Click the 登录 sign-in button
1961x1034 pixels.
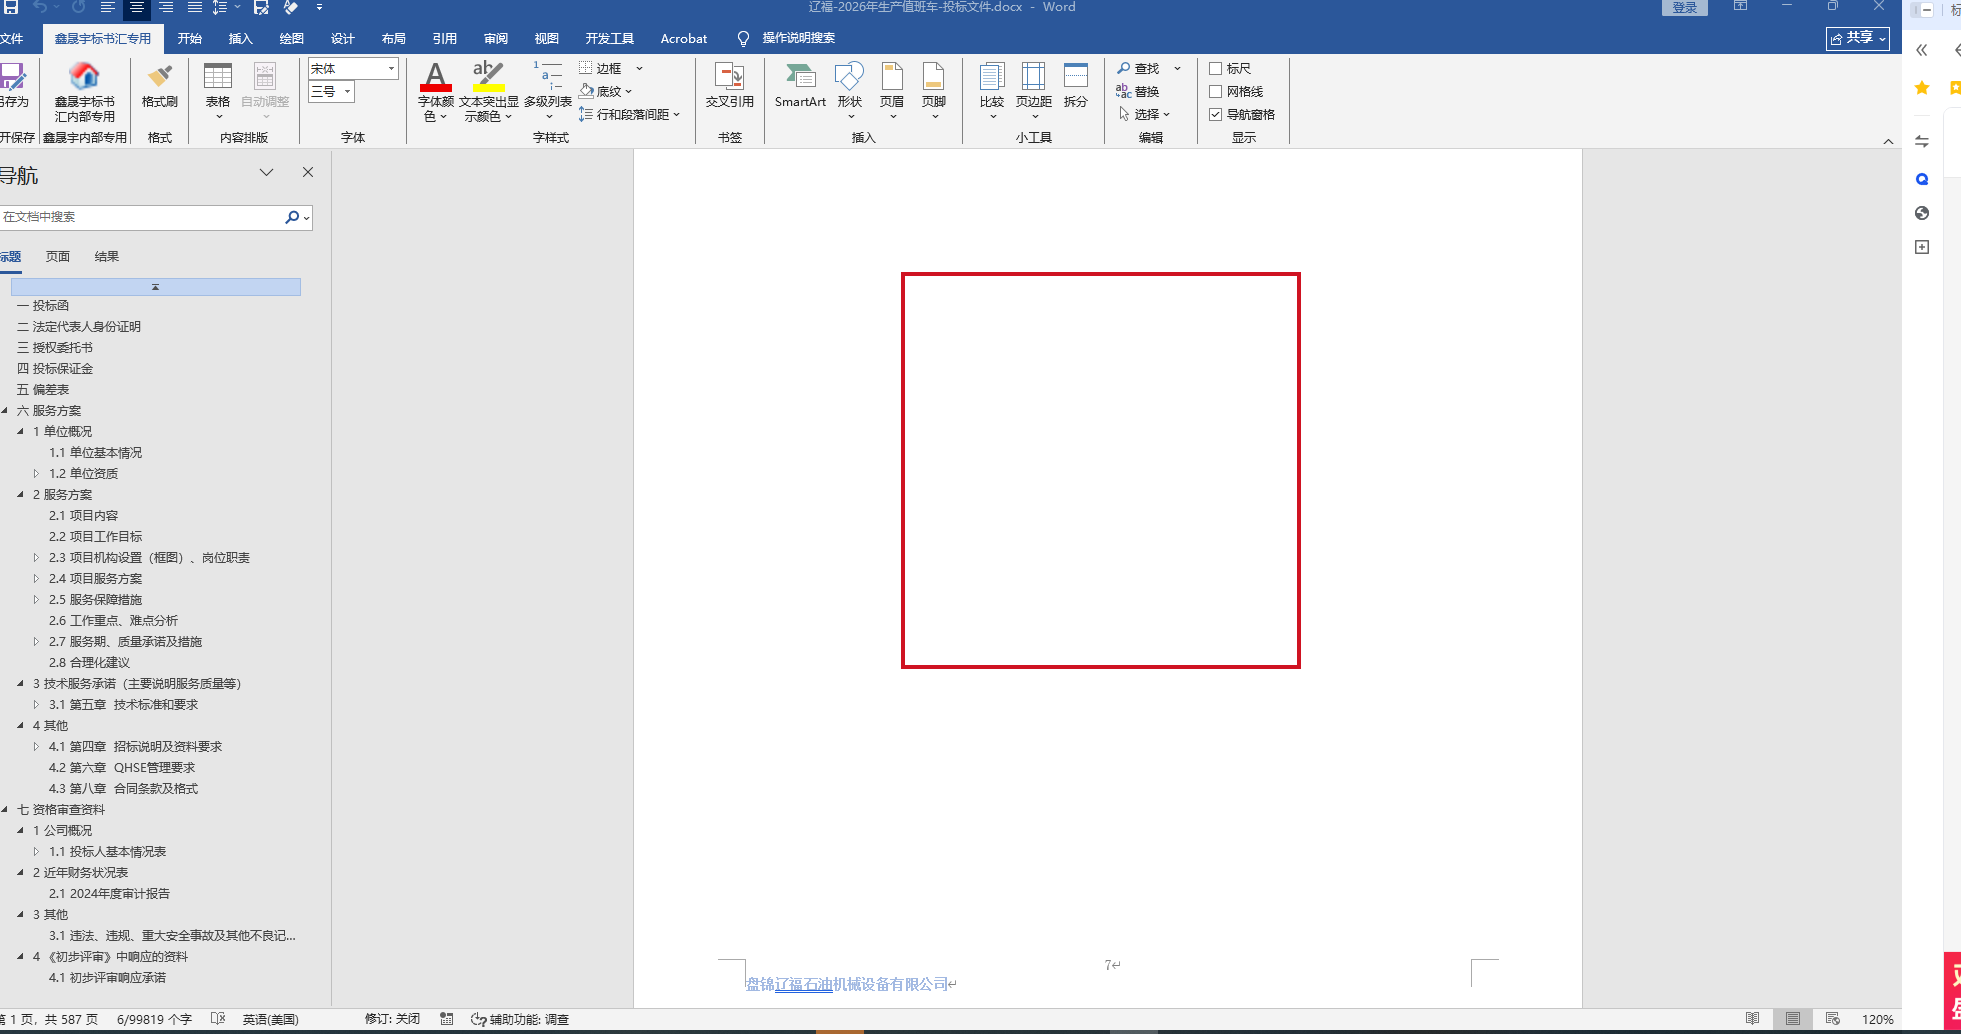pos(1685,7)
